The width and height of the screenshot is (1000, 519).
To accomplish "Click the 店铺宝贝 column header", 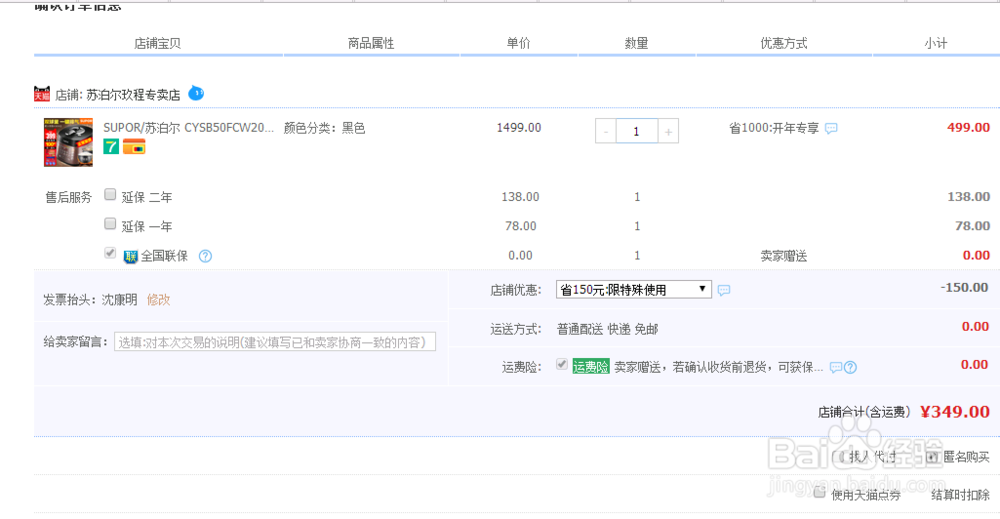I will tap(158, 43).
